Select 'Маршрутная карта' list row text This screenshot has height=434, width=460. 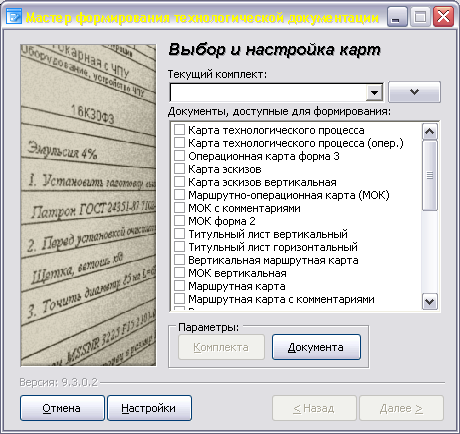pyautogui.click(x=237, y=286)
